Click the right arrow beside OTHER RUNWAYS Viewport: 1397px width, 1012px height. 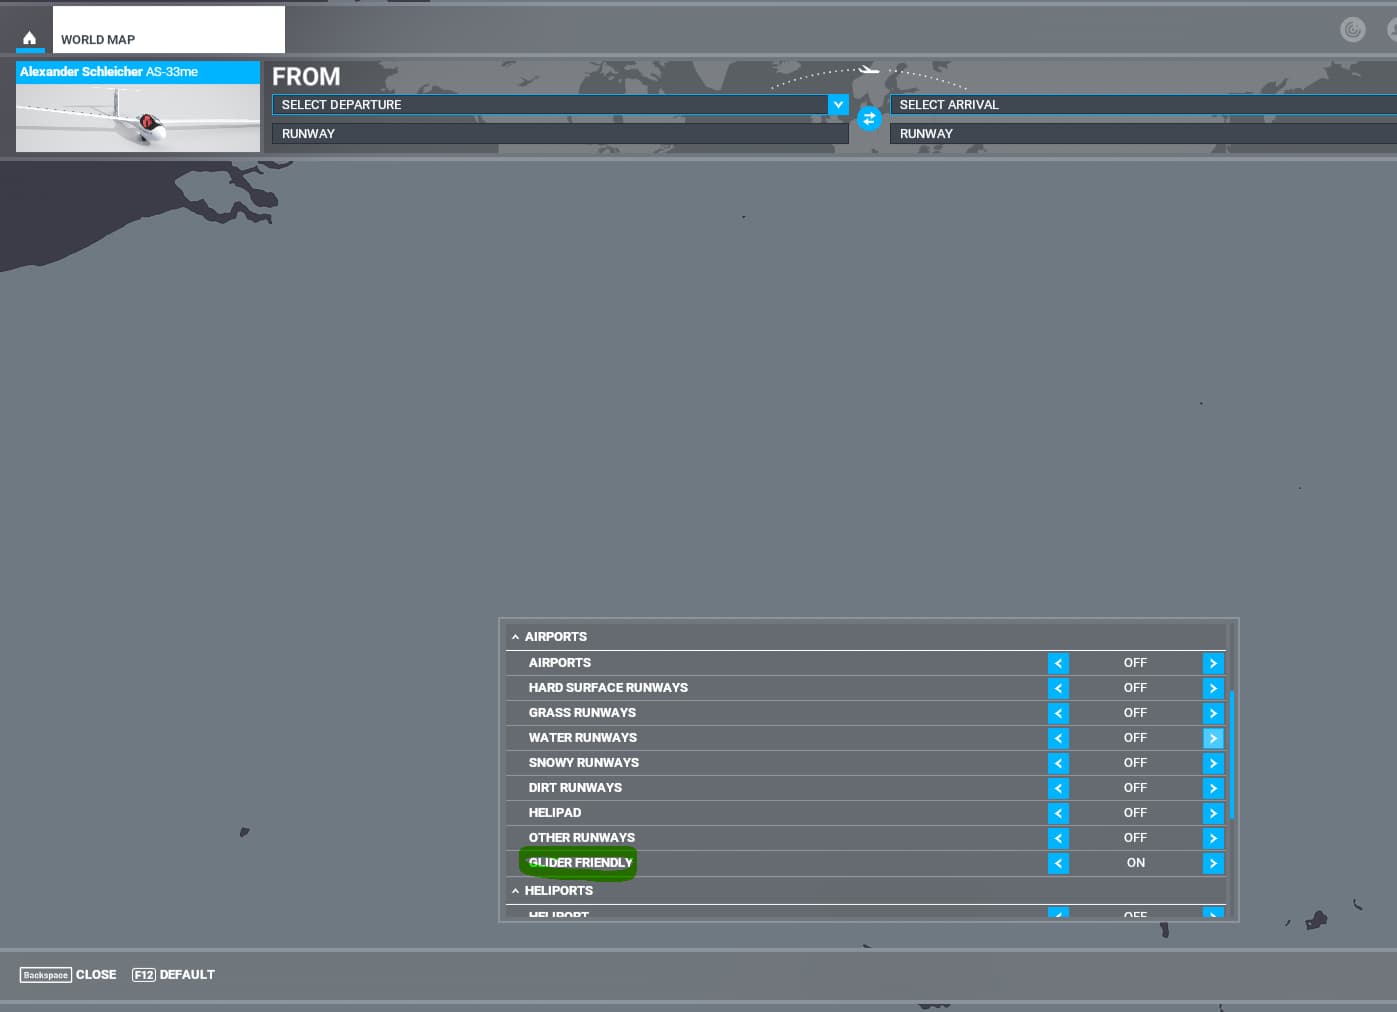tap(1213, 838)
